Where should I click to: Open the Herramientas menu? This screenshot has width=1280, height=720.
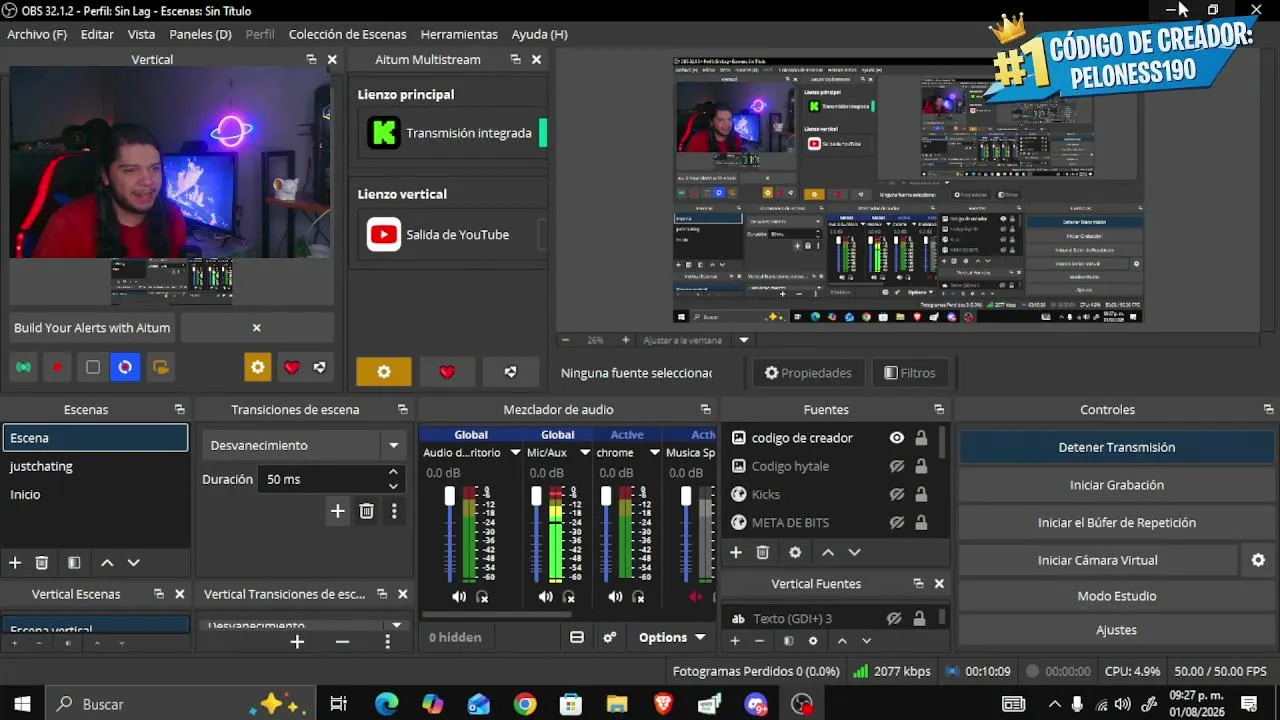[457, 34]
